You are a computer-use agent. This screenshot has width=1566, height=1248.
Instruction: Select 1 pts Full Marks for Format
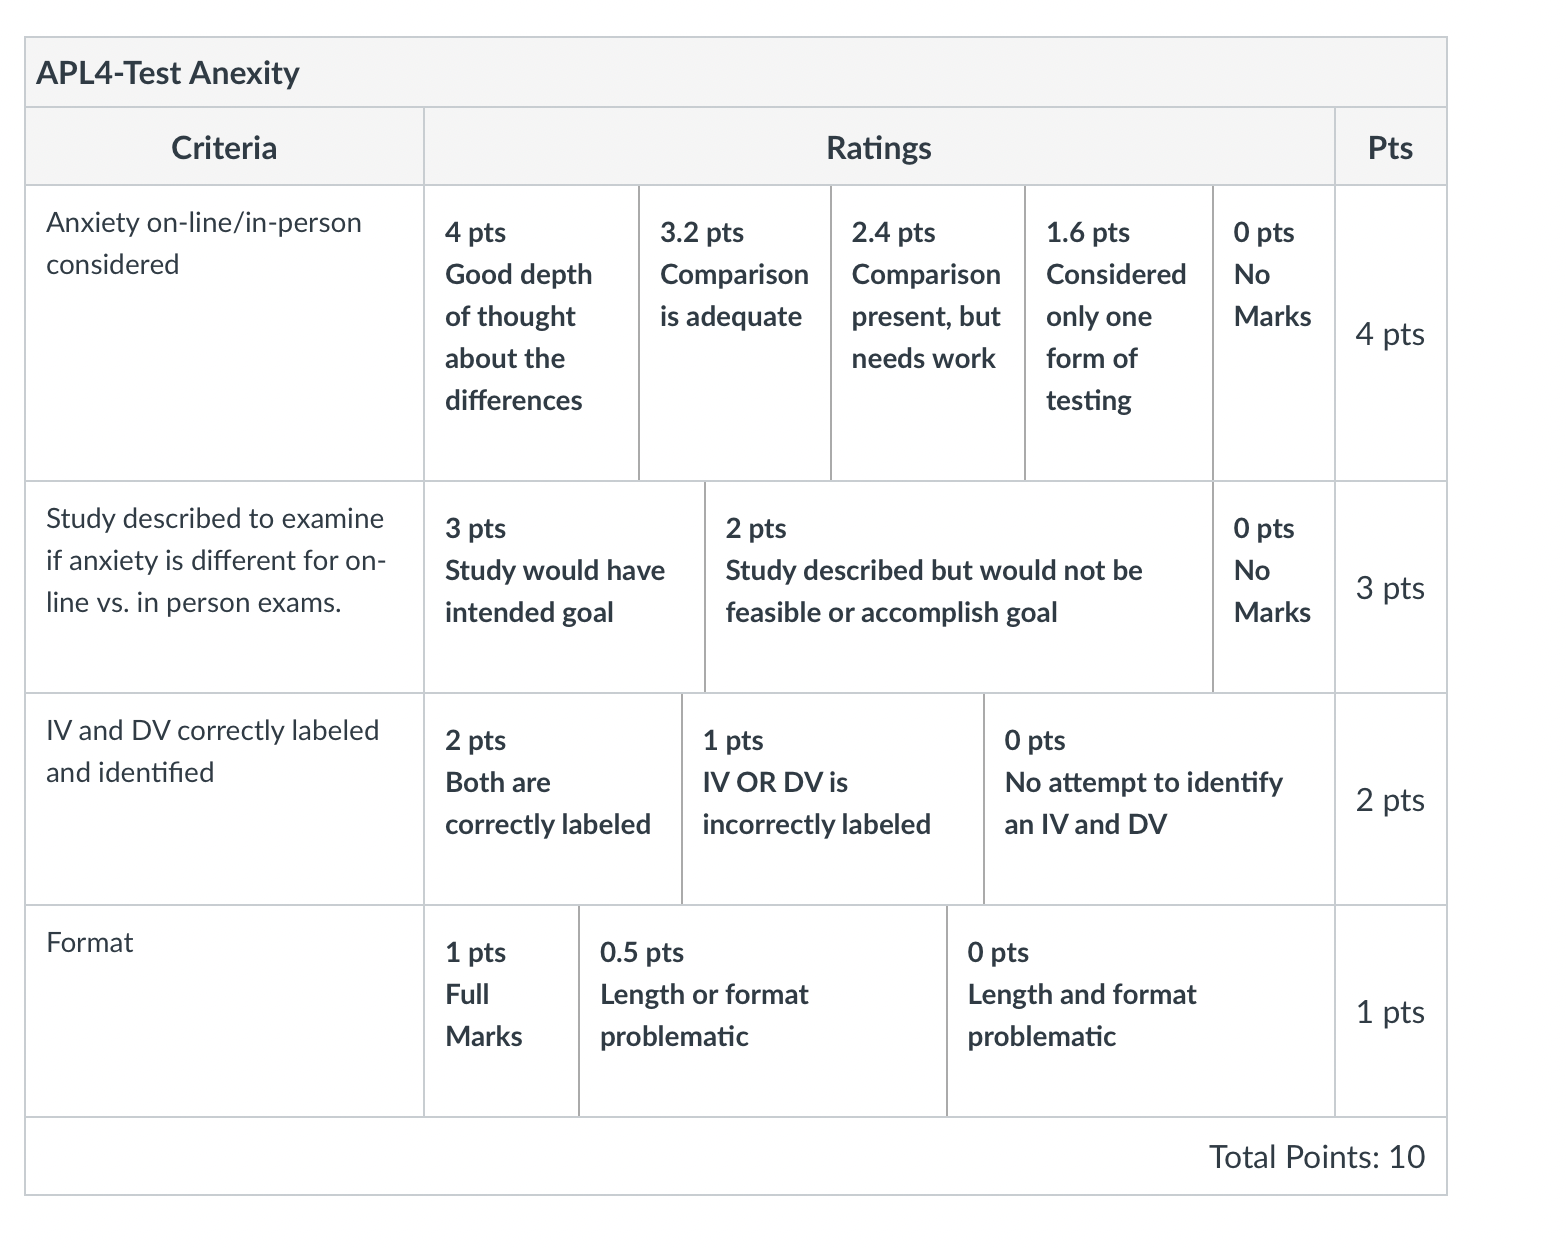[x=501, y=1011]
